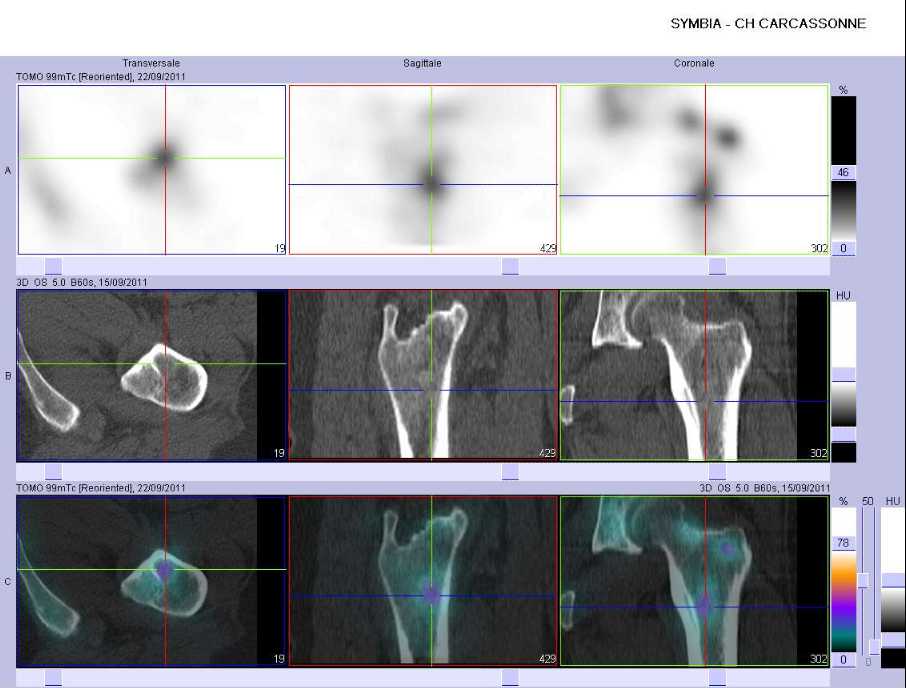The height and width of the screenshot is (688, 906).
Task: Select the row A sagittal SPECT image
Action: (x=423, y=170)
